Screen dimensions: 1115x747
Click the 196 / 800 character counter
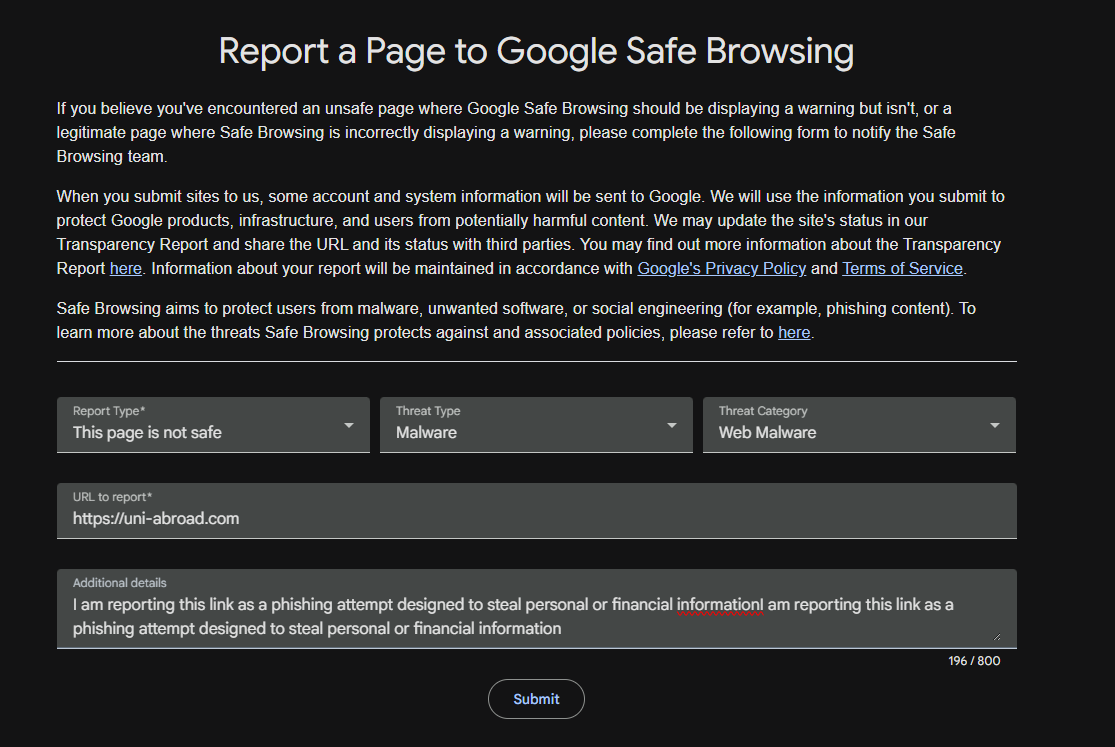pos(973,661)
